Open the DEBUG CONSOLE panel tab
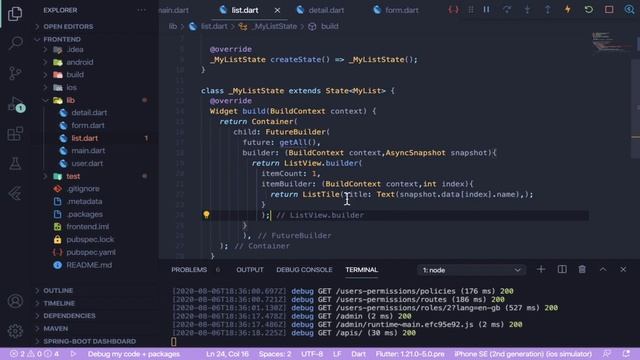The width and height of the screenshot is (640, 360). coord(304,270)
